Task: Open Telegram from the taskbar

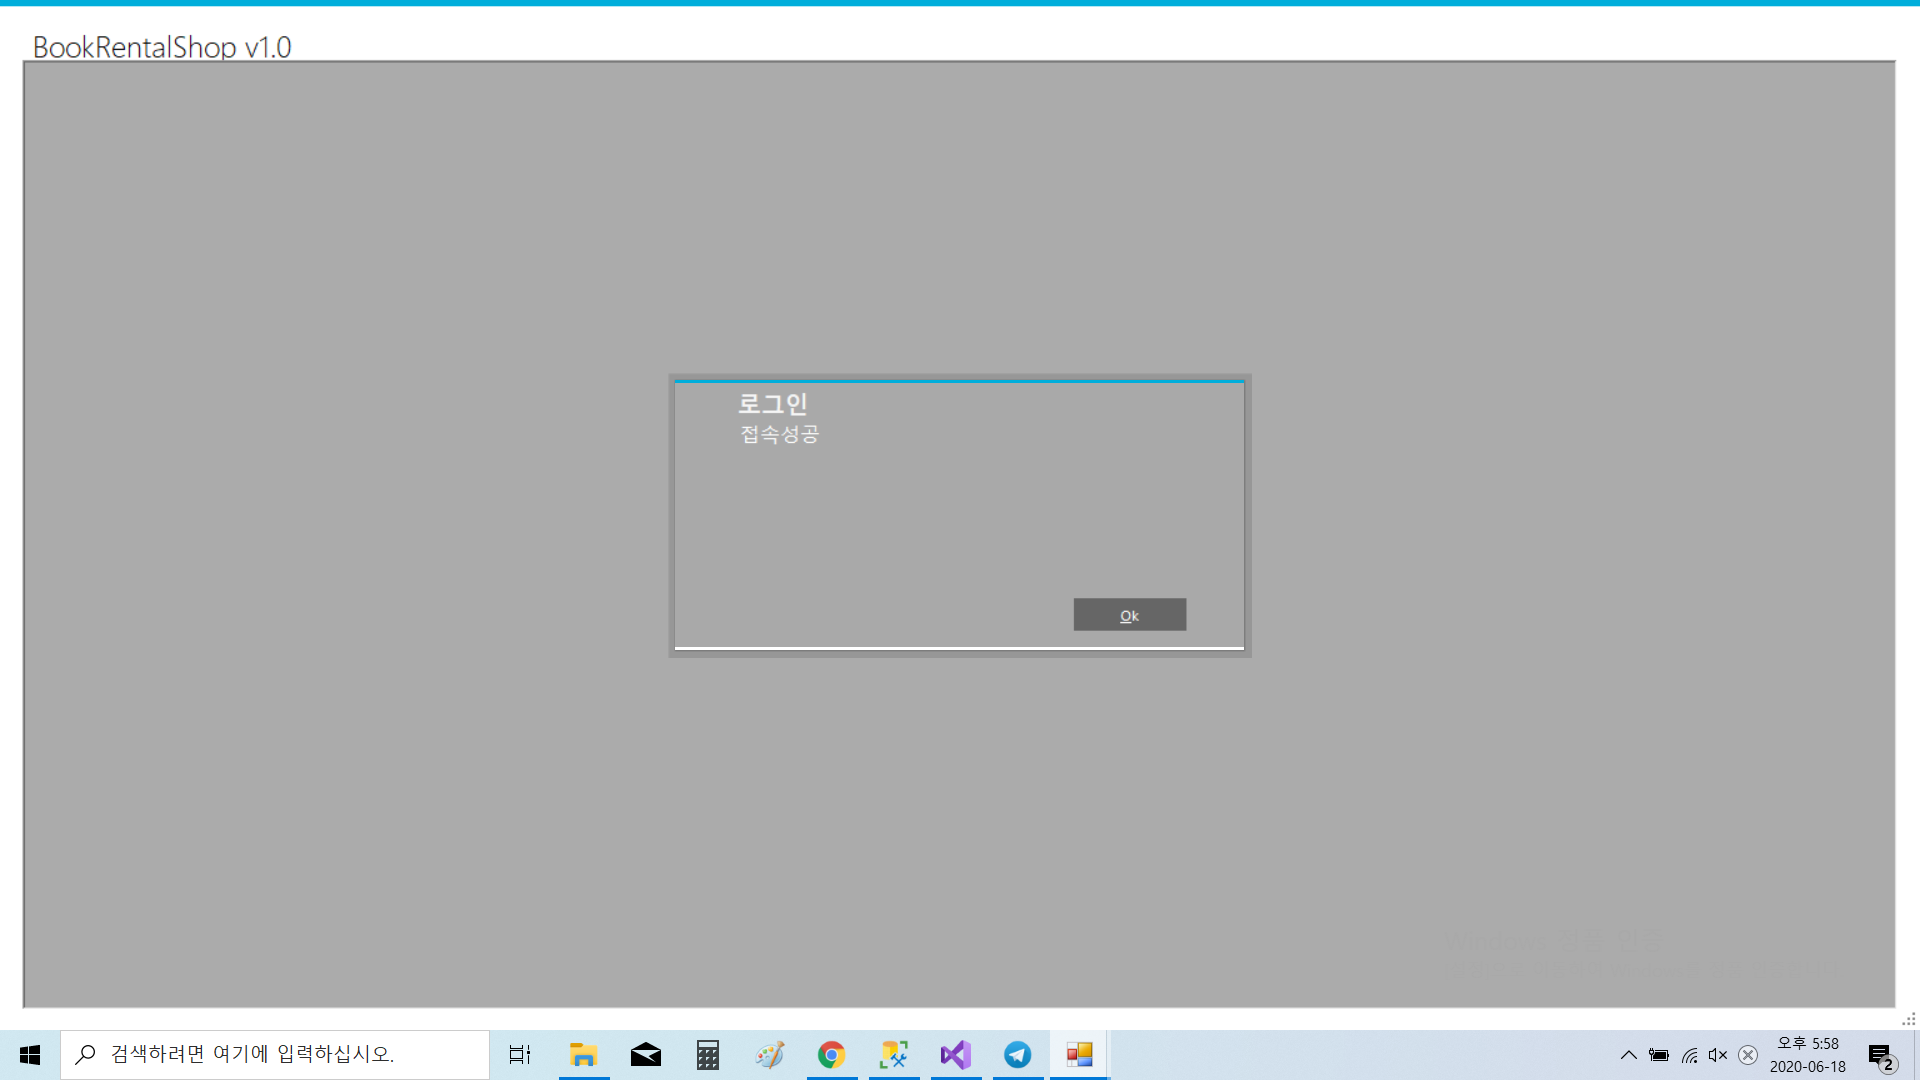Action: (1017, 1055)
